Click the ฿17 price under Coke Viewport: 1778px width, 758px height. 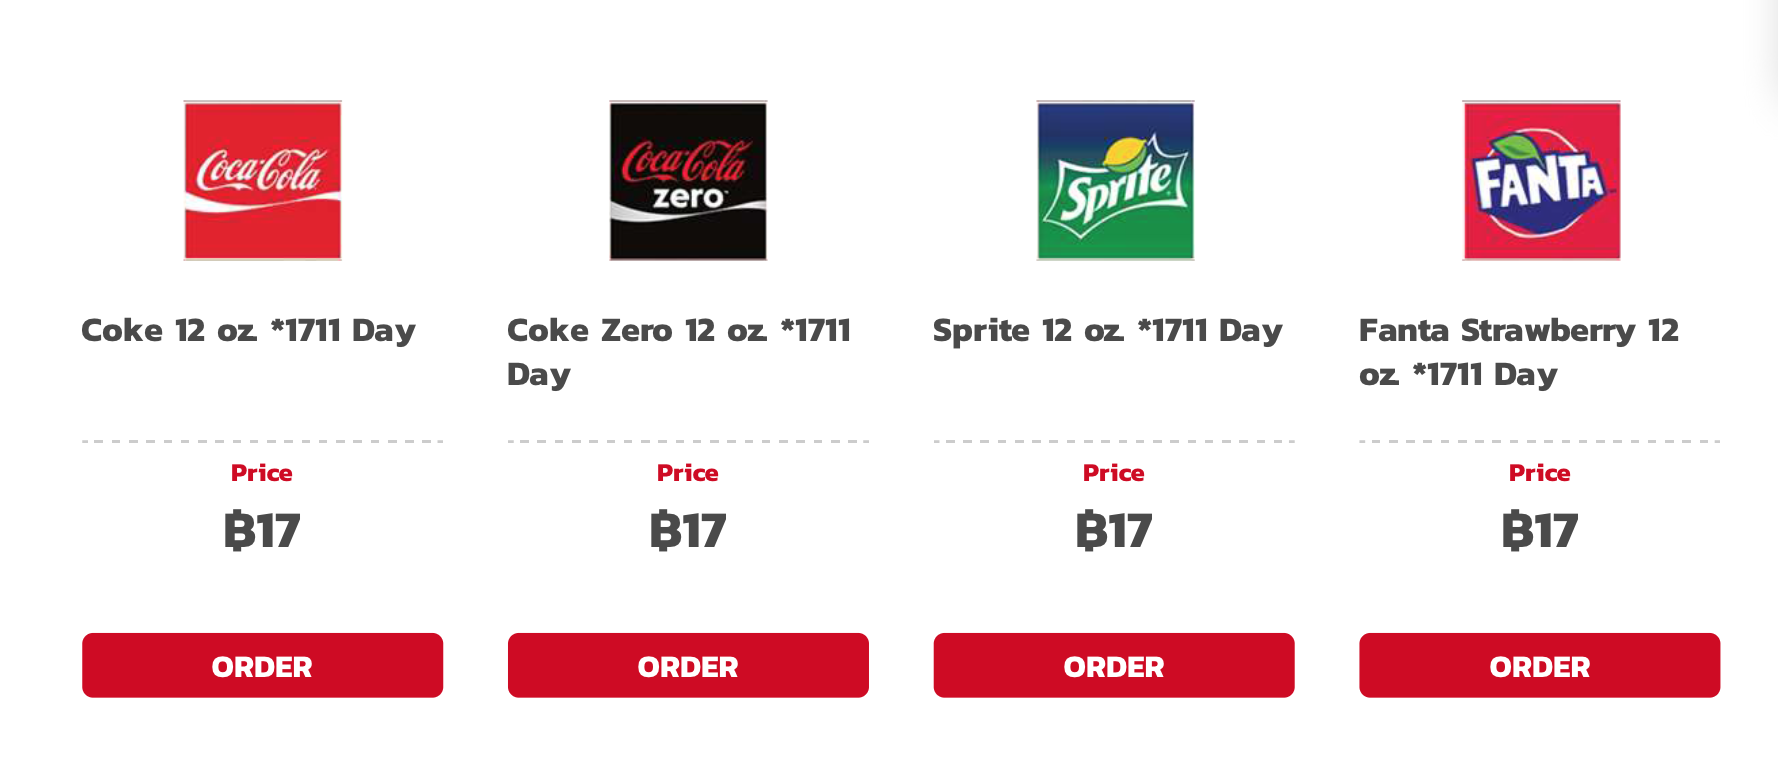click(x=262, y=530)
